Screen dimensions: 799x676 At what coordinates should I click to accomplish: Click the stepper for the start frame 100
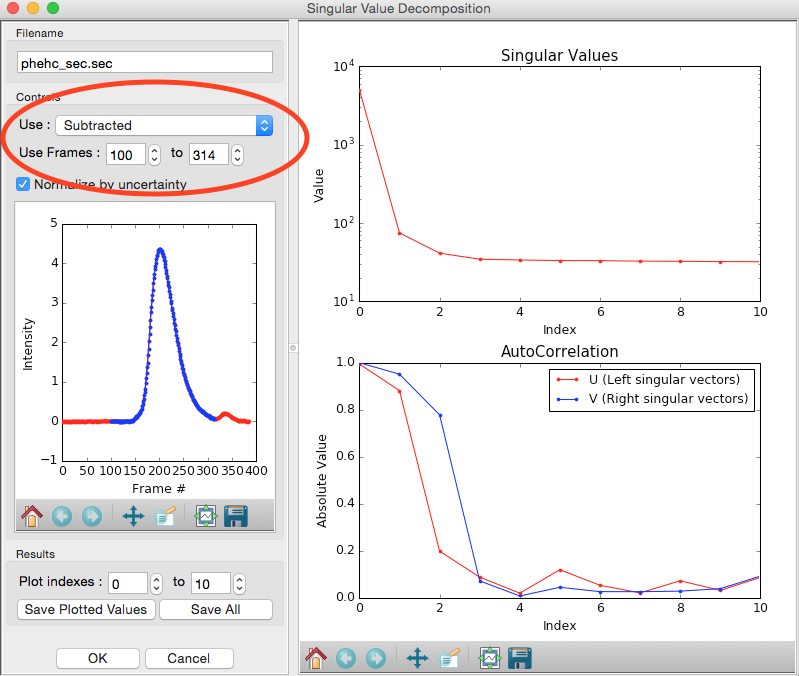coord(154,155)
